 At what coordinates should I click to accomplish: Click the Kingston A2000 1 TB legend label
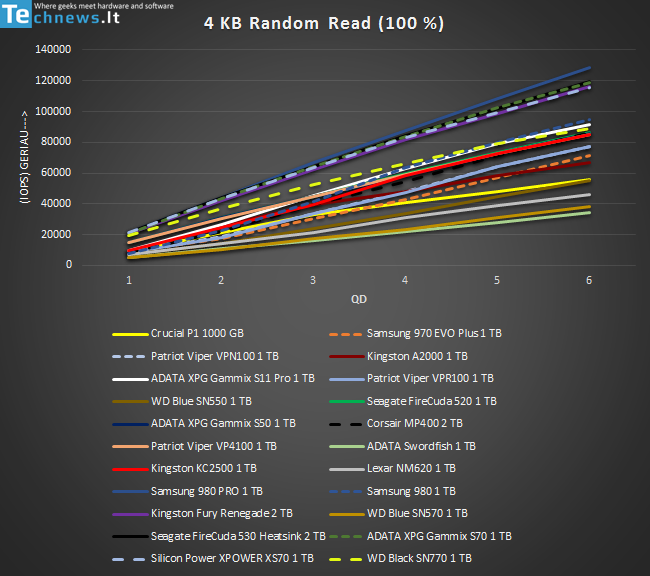[x=417, y=357]
